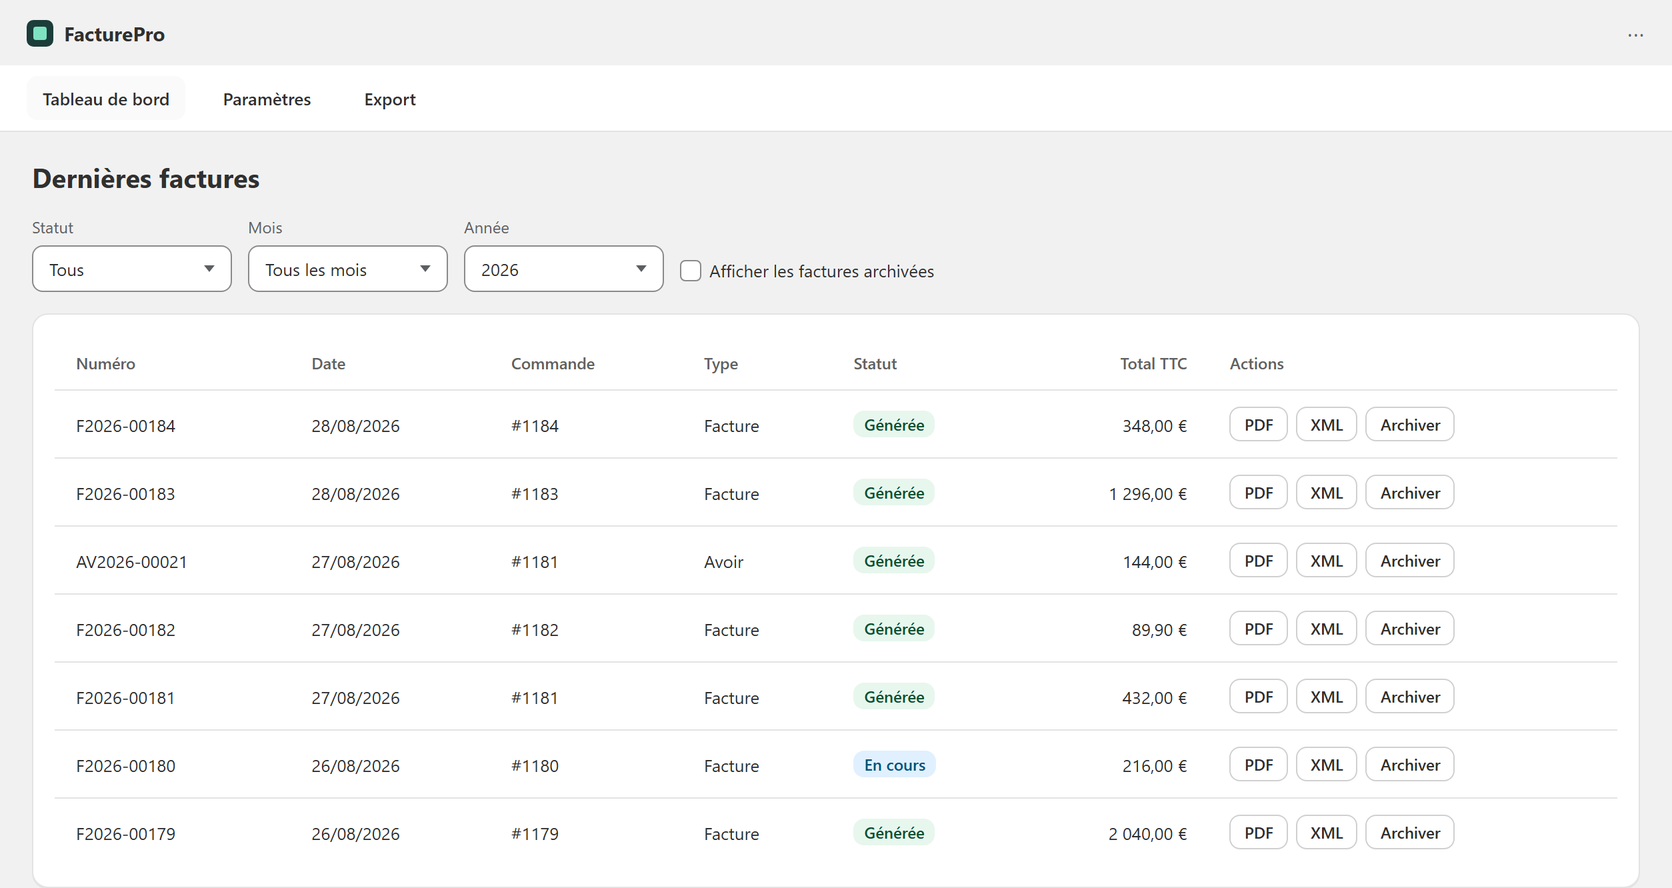The height and width of the screenshot is (888, 1672).
Task: Click the En cours status badge
Action: (895, 765)
